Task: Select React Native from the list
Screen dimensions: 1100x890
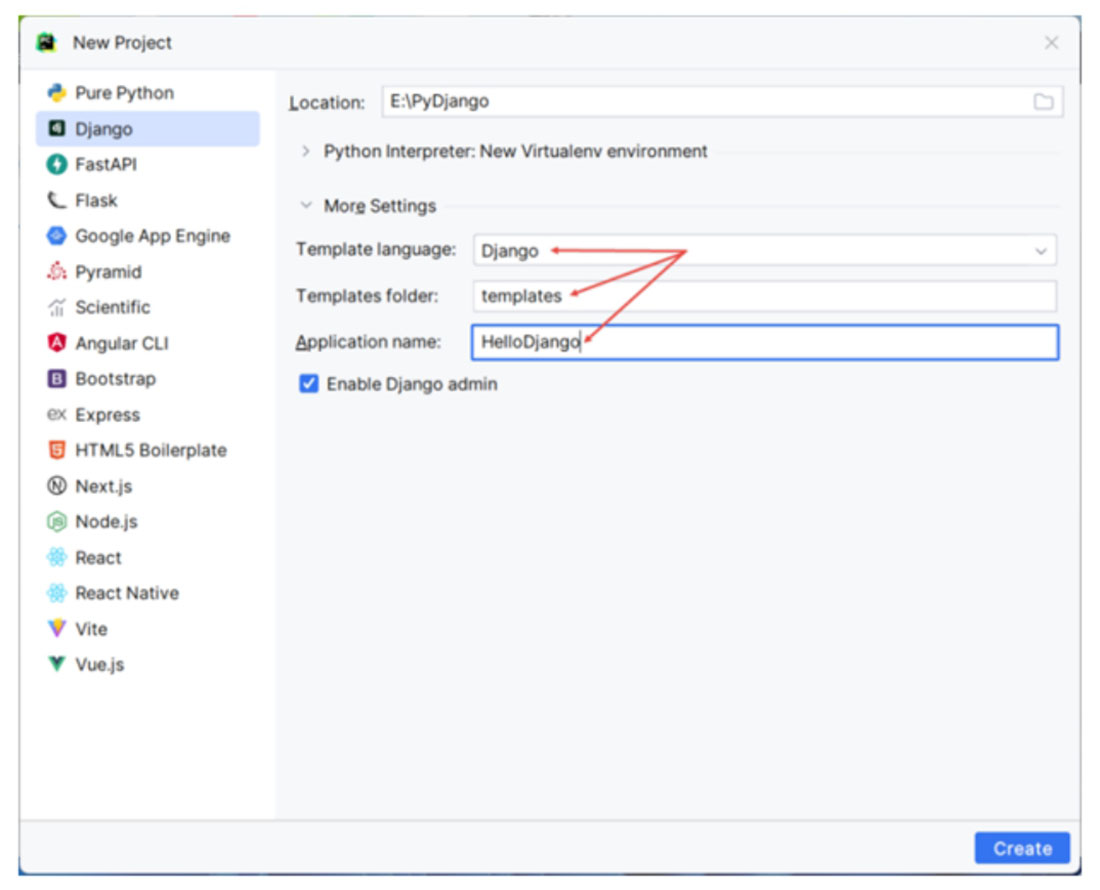Action: click(126, 593)
